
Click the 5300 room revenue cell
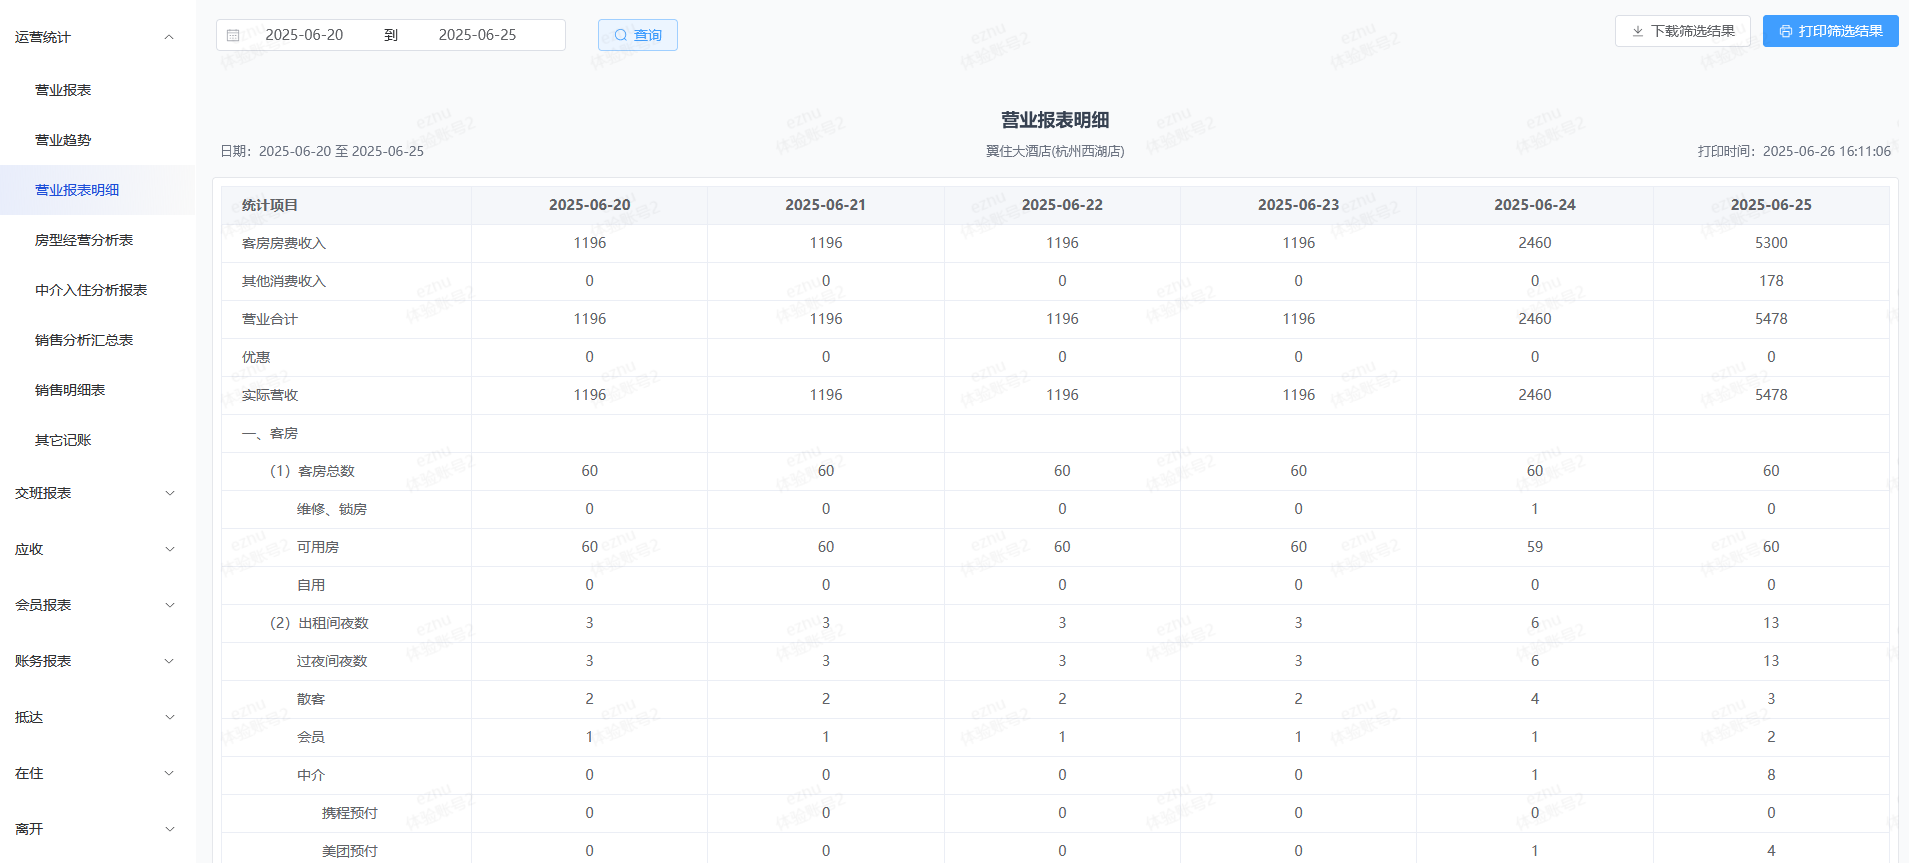[x=1771, y=243]
